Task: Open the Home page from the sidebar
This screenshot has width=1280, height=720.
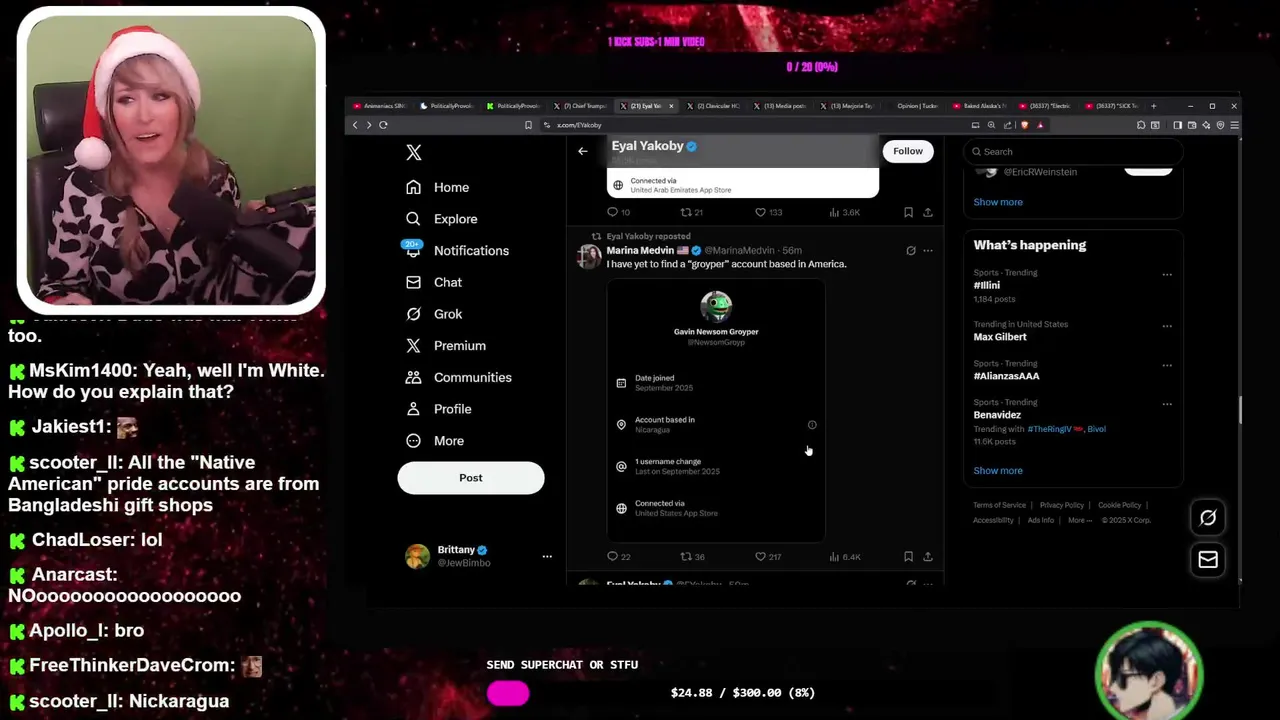Action: click(x=437, y=188)
